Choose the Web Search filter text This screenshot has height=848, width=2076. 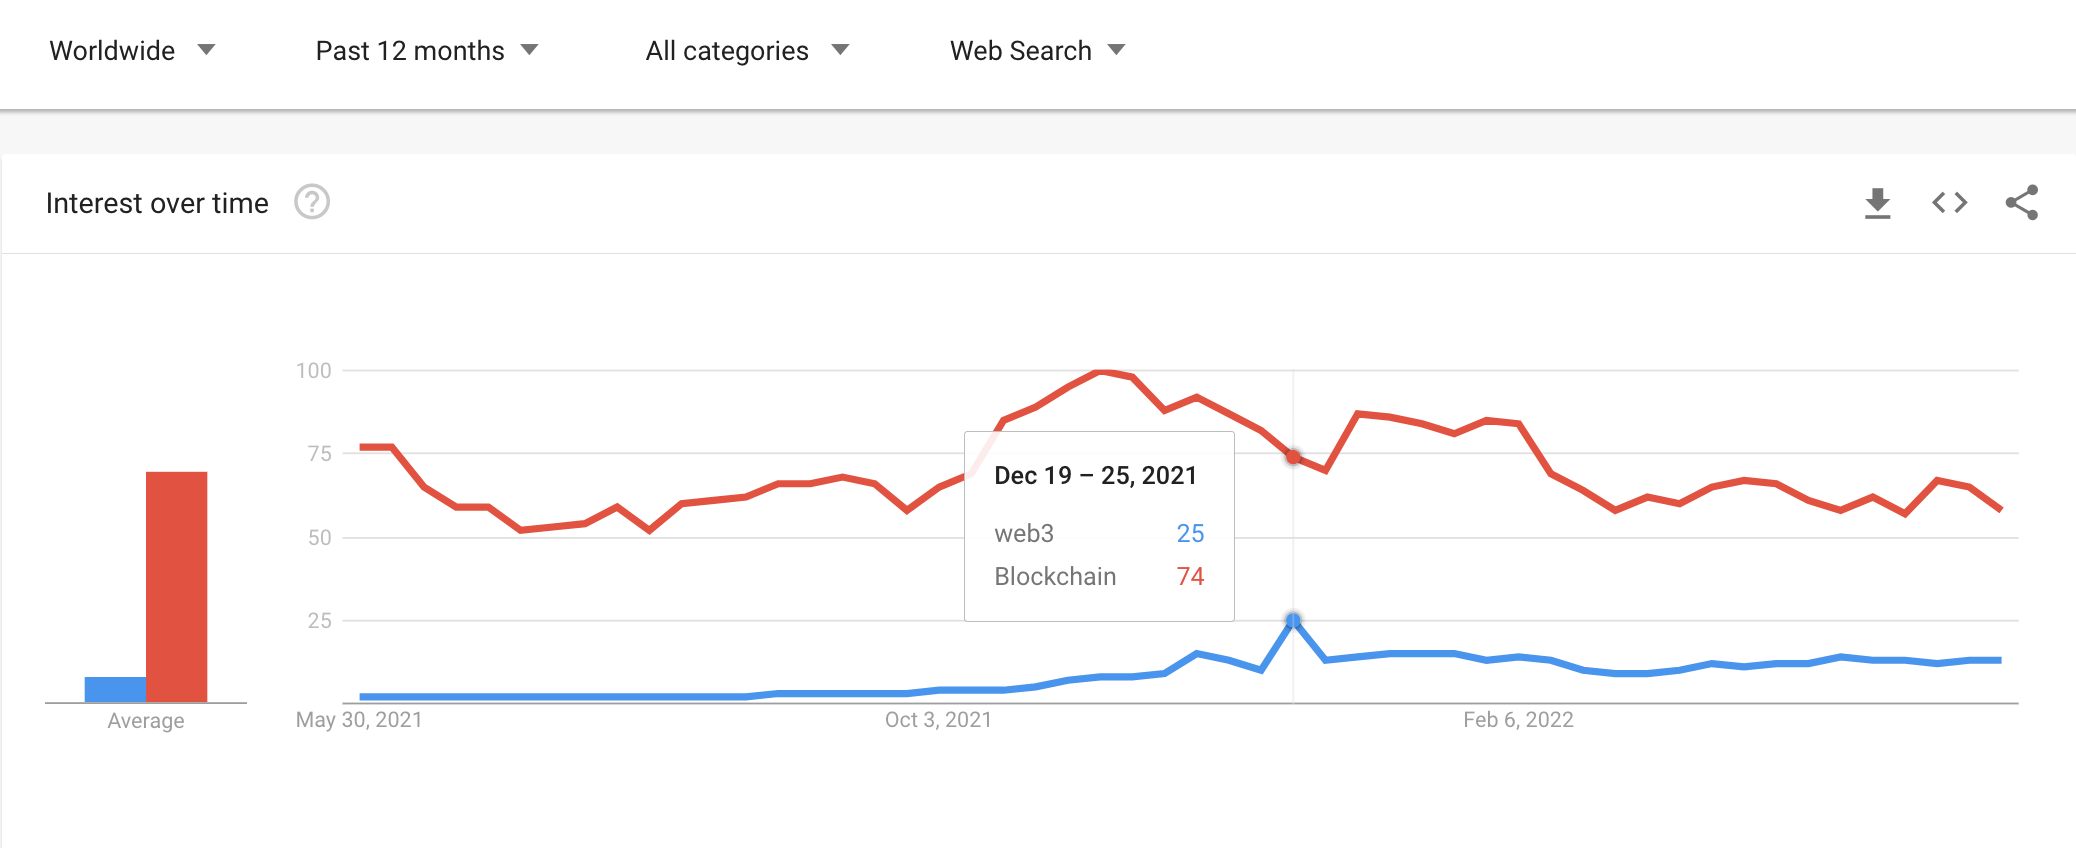(1020, 51)
